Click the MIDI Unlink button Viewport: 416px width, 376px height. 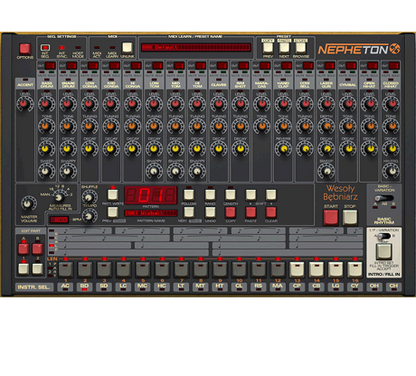[127, 48]
